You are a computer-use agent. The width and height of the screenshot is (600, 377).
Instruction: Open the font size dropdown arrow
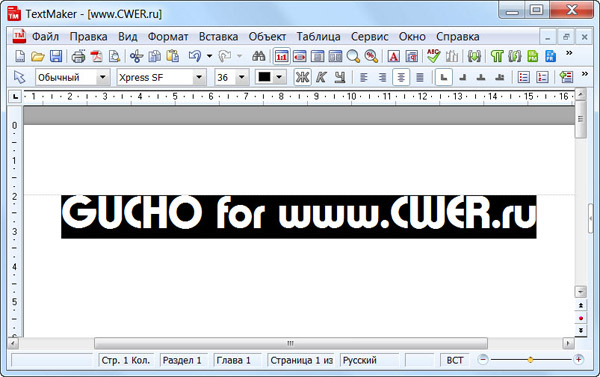[x=242, y=77]
